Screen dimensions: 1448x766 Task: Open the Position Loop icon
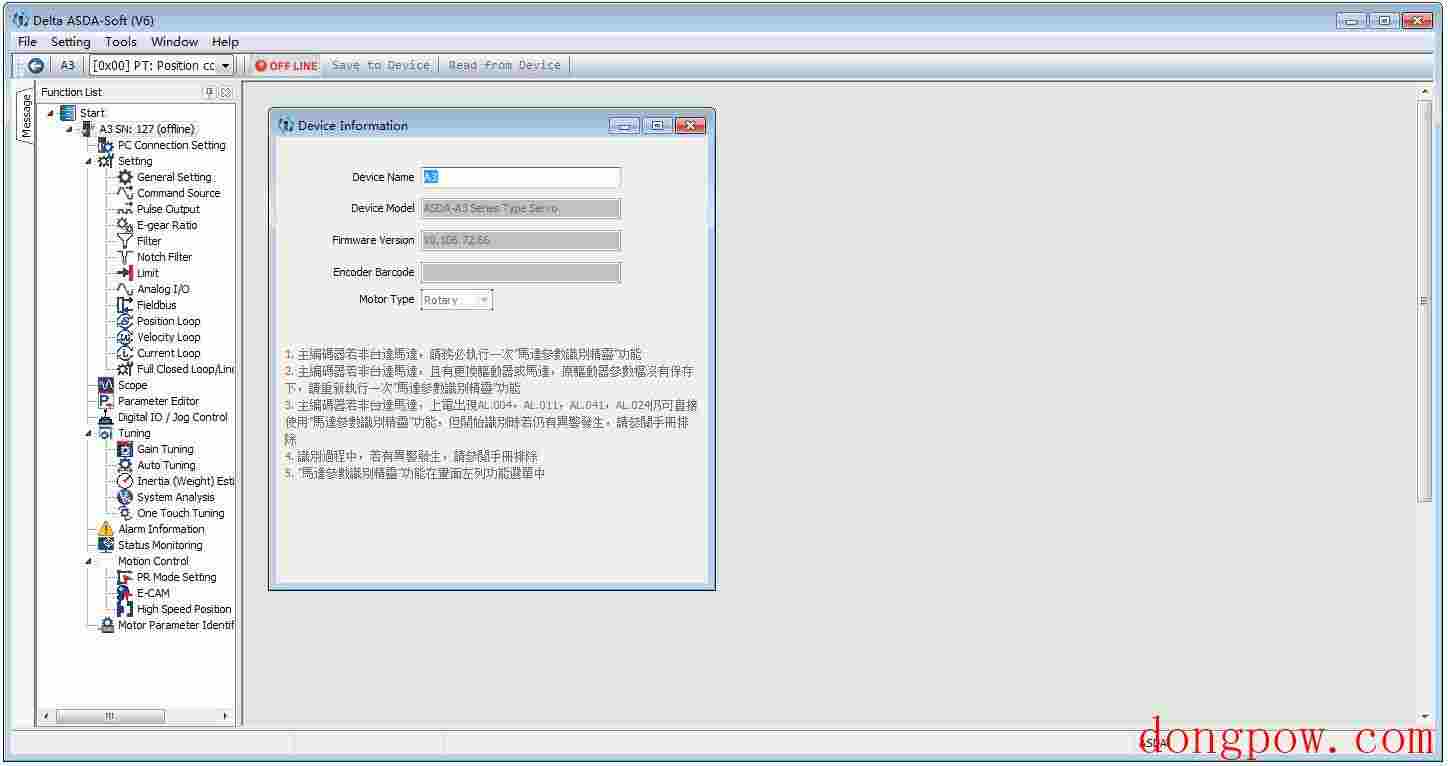pyautogui.click(x=125, y=321)
